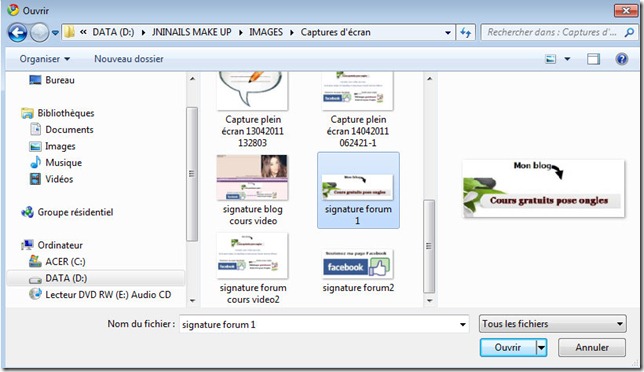The height and width of the screenshot is (372, 644).
Task: Click the file list vertical scrollbar thumb
Action: [x=429, y=246]
